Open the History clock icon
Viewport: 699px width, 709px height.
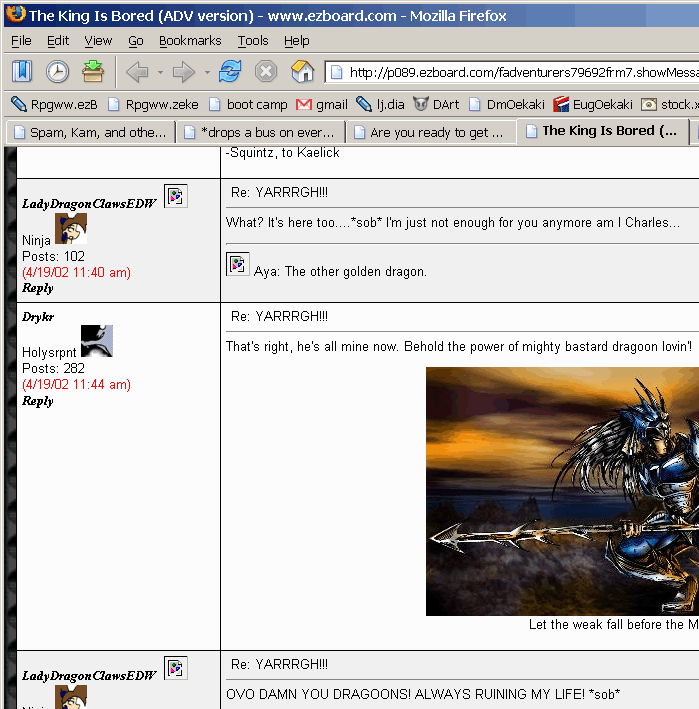57,71
